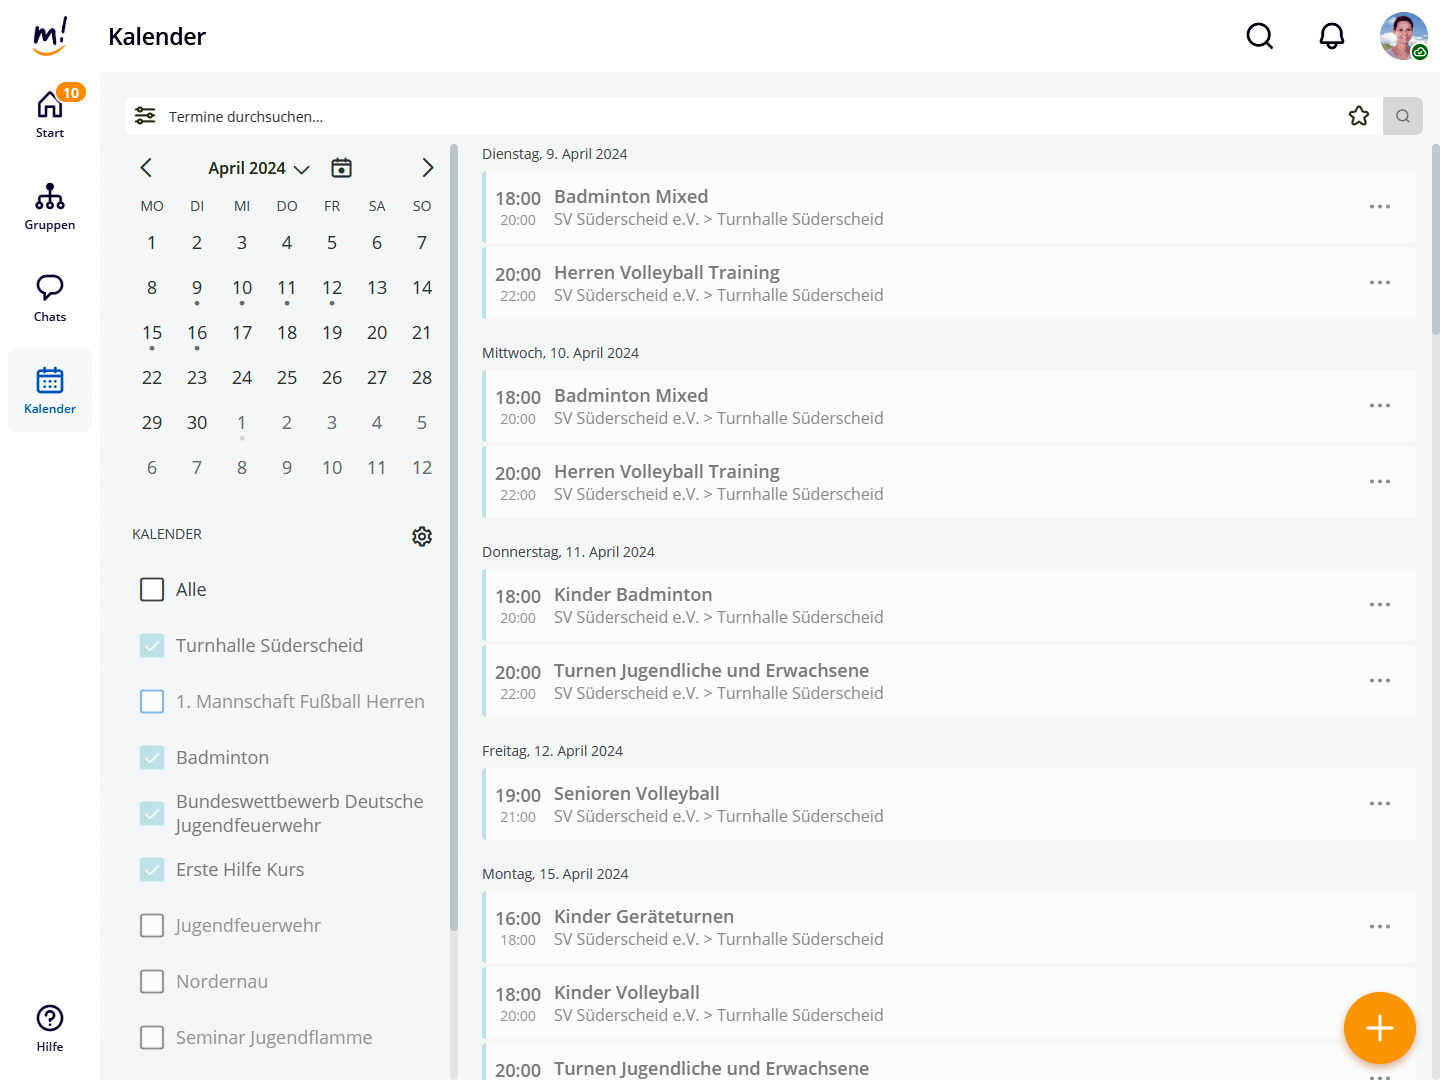The image size is (1440, 1080).
Task: Check the Alle calendars checkbox
Action: pos(152,590)
